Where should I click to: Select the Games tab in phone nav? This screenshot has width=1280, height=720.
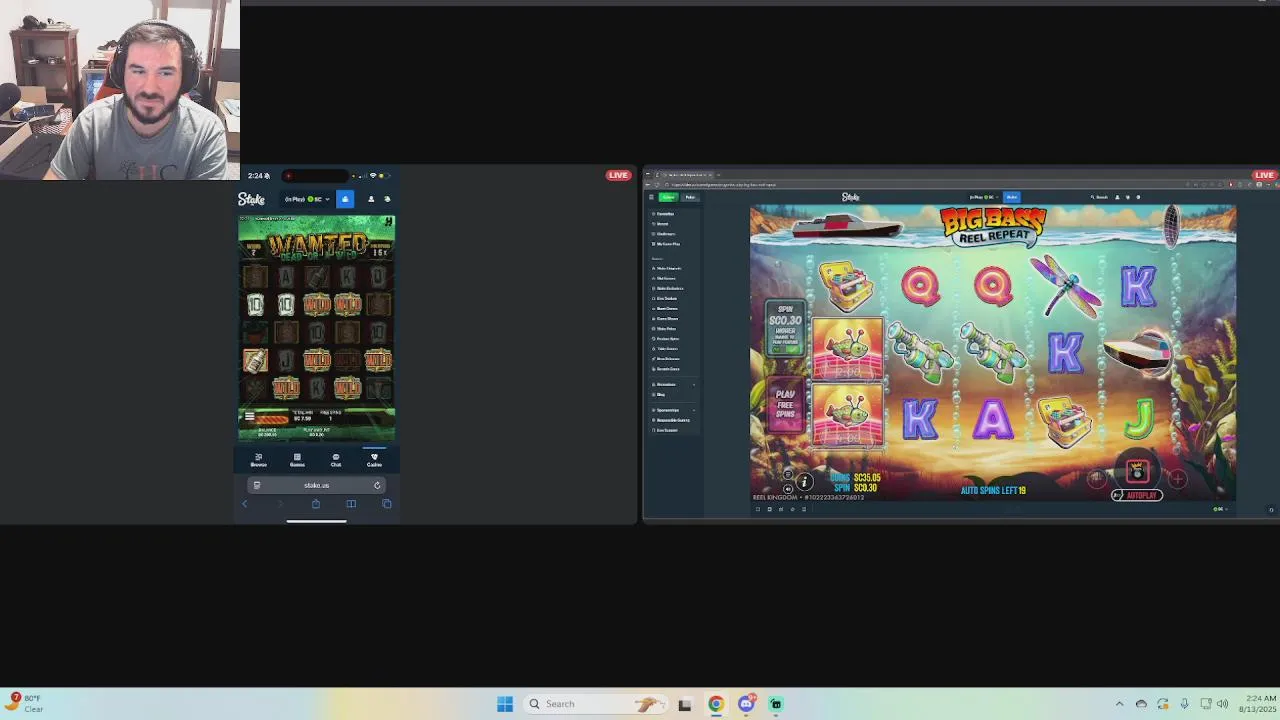297,460
